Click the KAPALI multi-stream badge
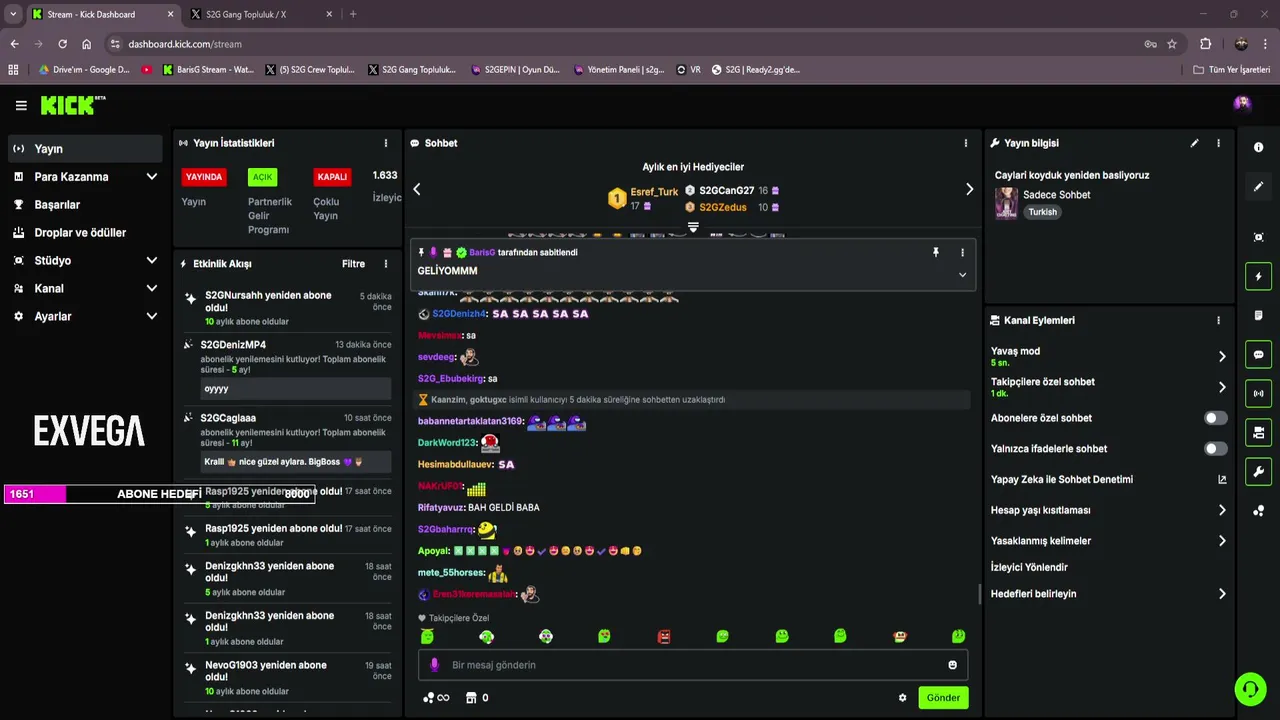Image resolution: width=1280 pixels, height=720 pixels. tap(332, 177)
